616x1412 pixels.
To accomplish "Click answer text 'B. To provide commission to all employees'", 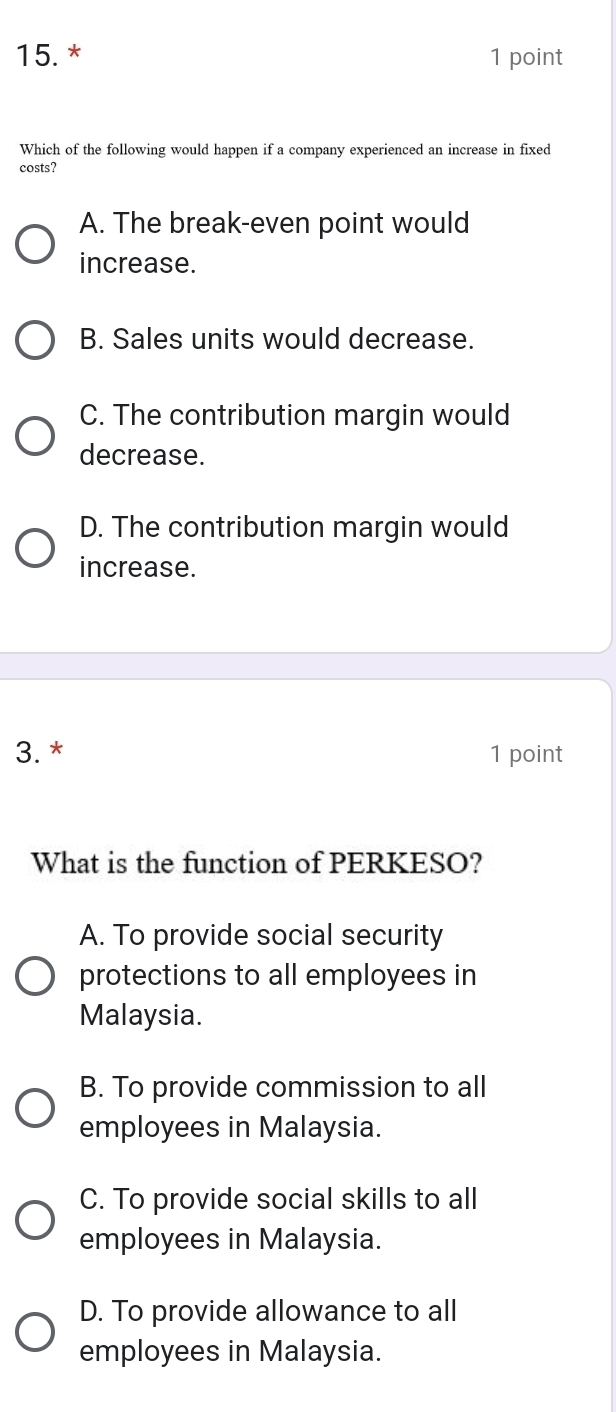I will coord(282,1107).
